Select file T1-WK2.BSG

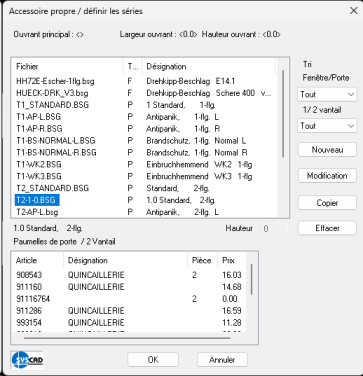coord(39,165)
